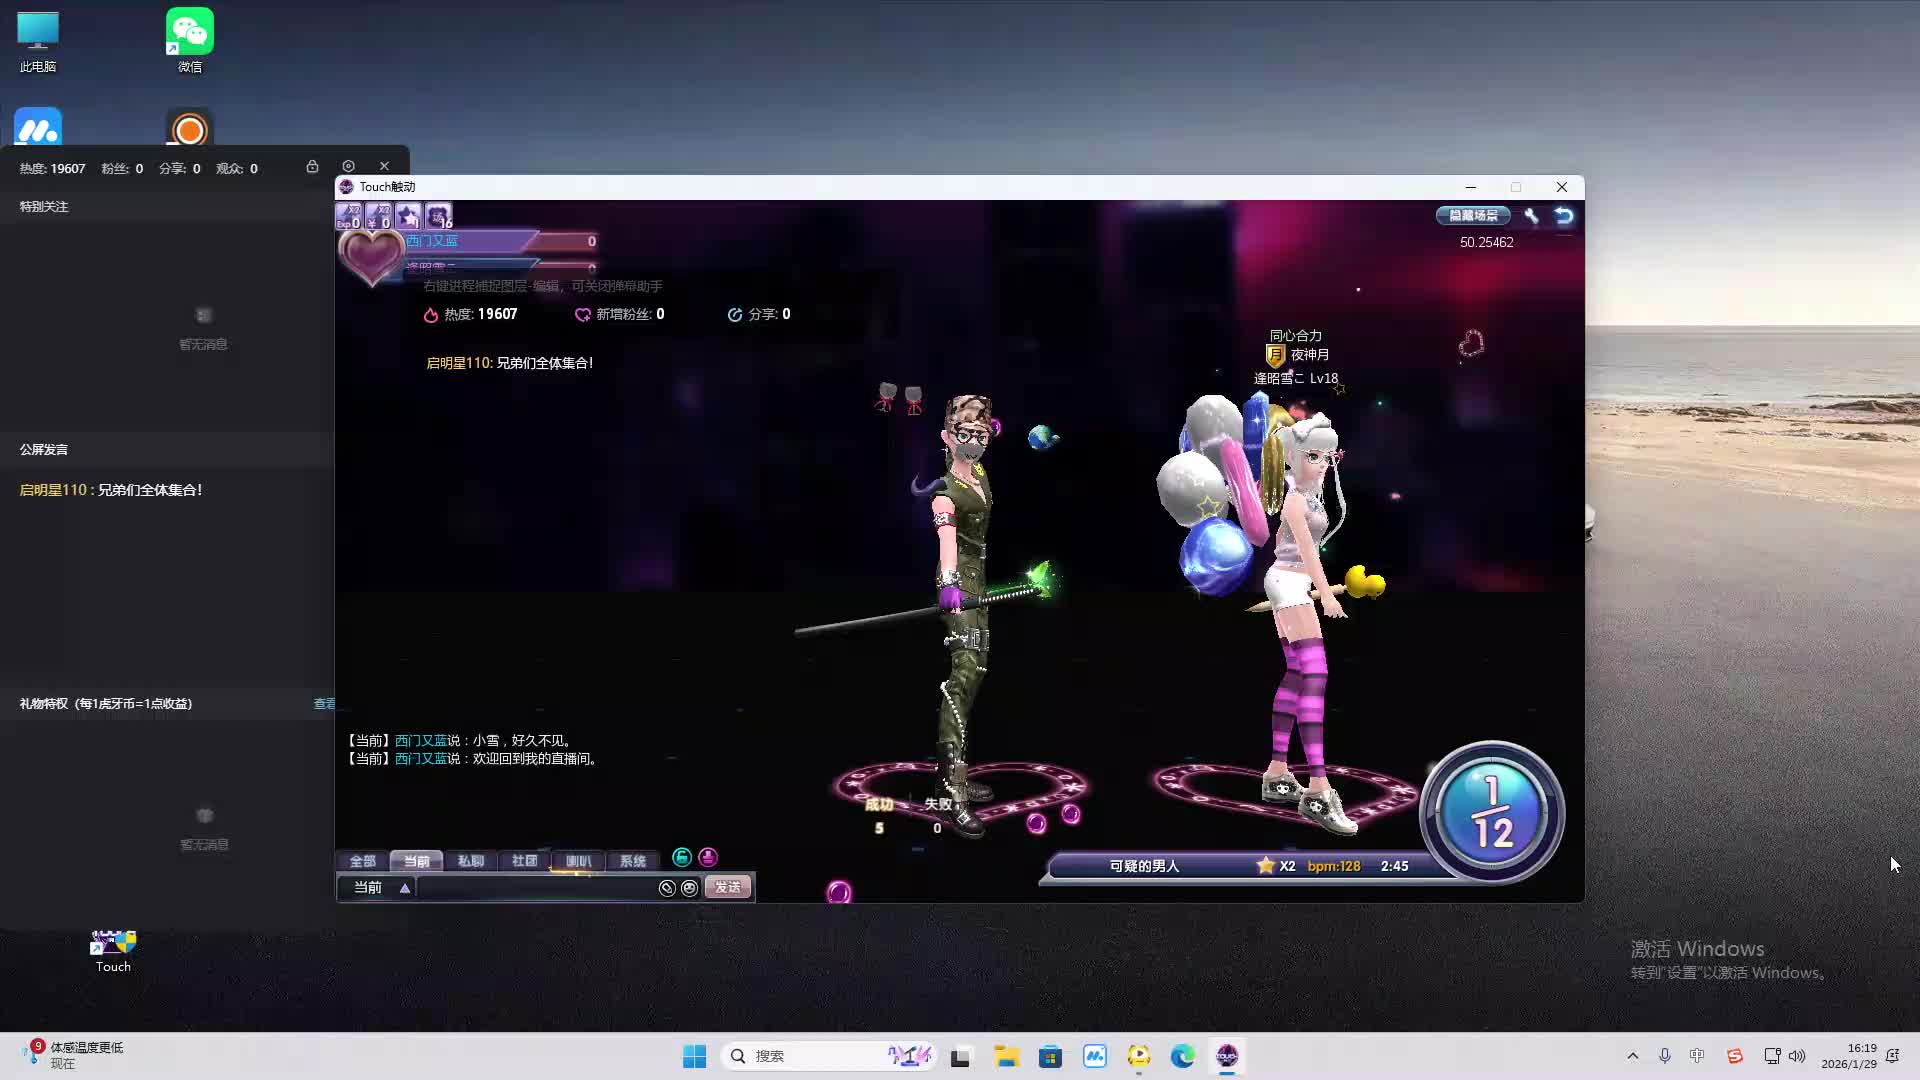Switch to the 全部 chat tab
Screen dimensions: 1920x1080
pos(362,861)
